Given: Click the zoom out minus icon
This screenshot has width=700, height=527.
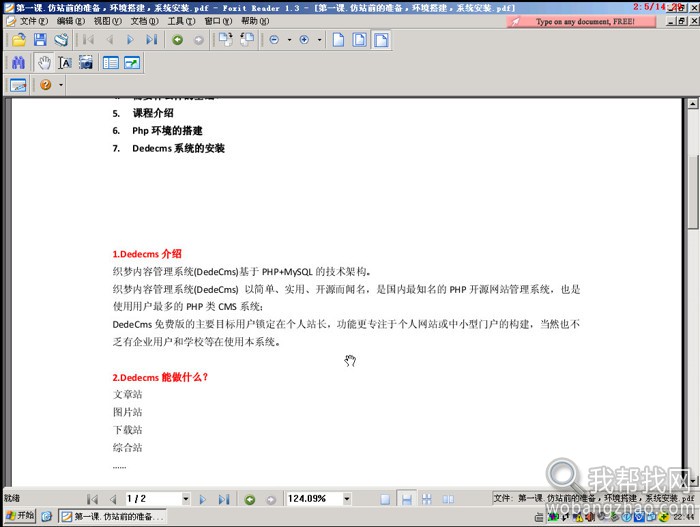Looking at the screenshot, I should point(274,40).
